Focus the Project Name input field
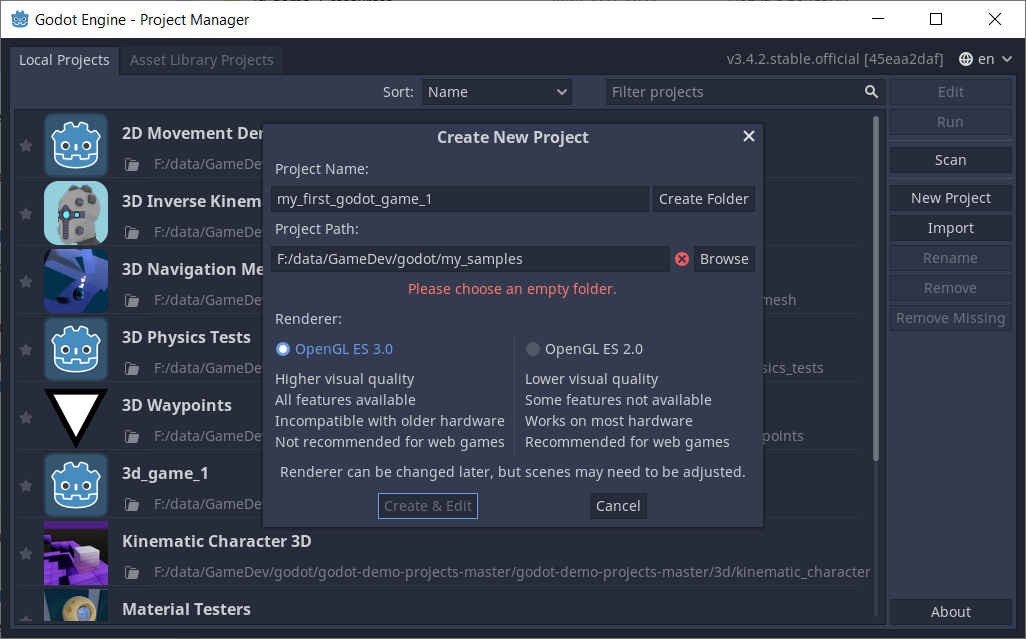The width and height of the screenshot is (1026, 639). coord(460,199)
